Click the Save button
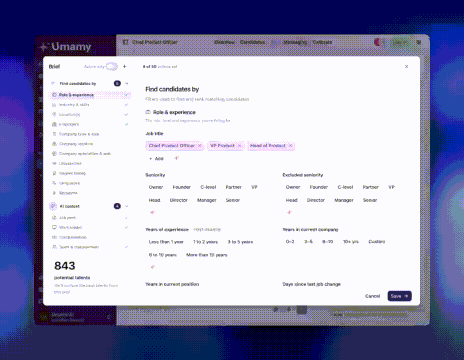Screen dimensions: 464x360 click(399, 296)
